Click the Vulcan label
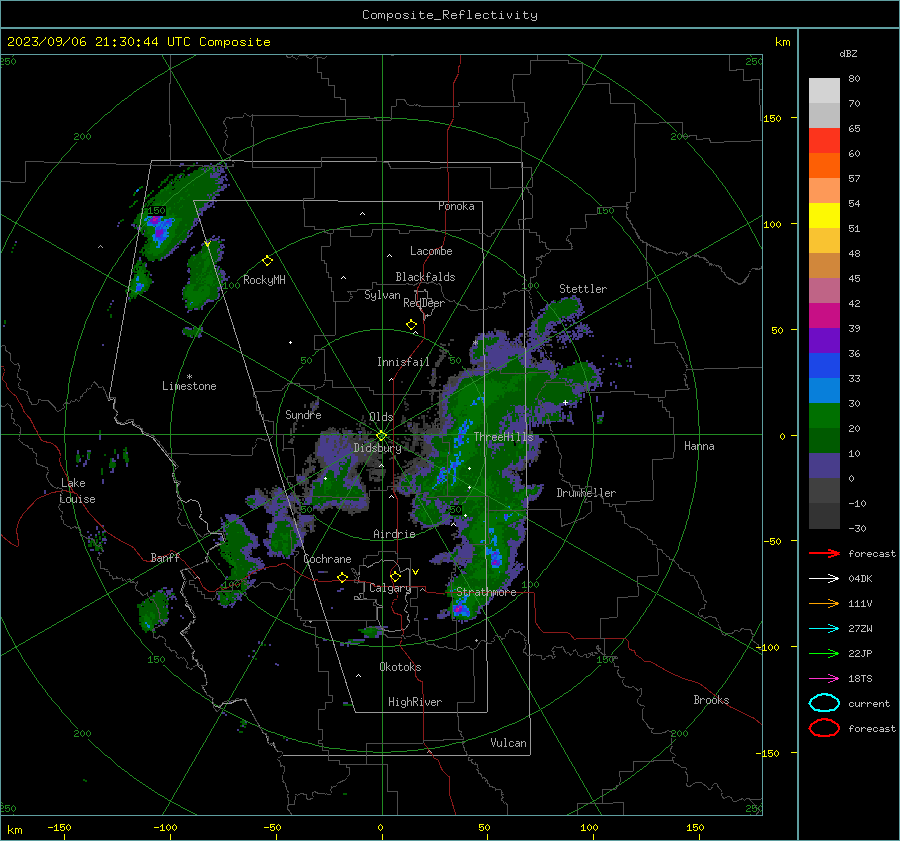 (508, 743)
